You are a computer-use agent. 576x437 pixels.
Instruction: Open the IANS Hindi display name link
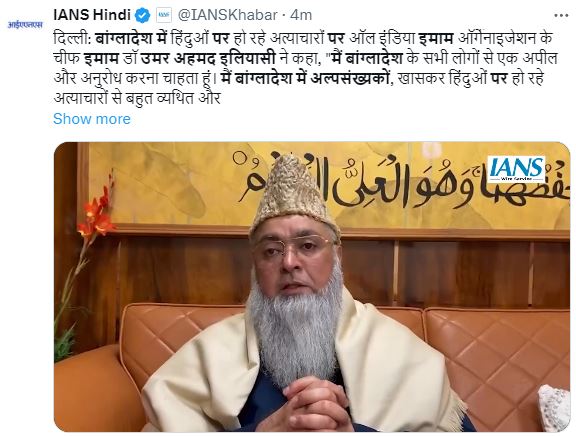92,15
